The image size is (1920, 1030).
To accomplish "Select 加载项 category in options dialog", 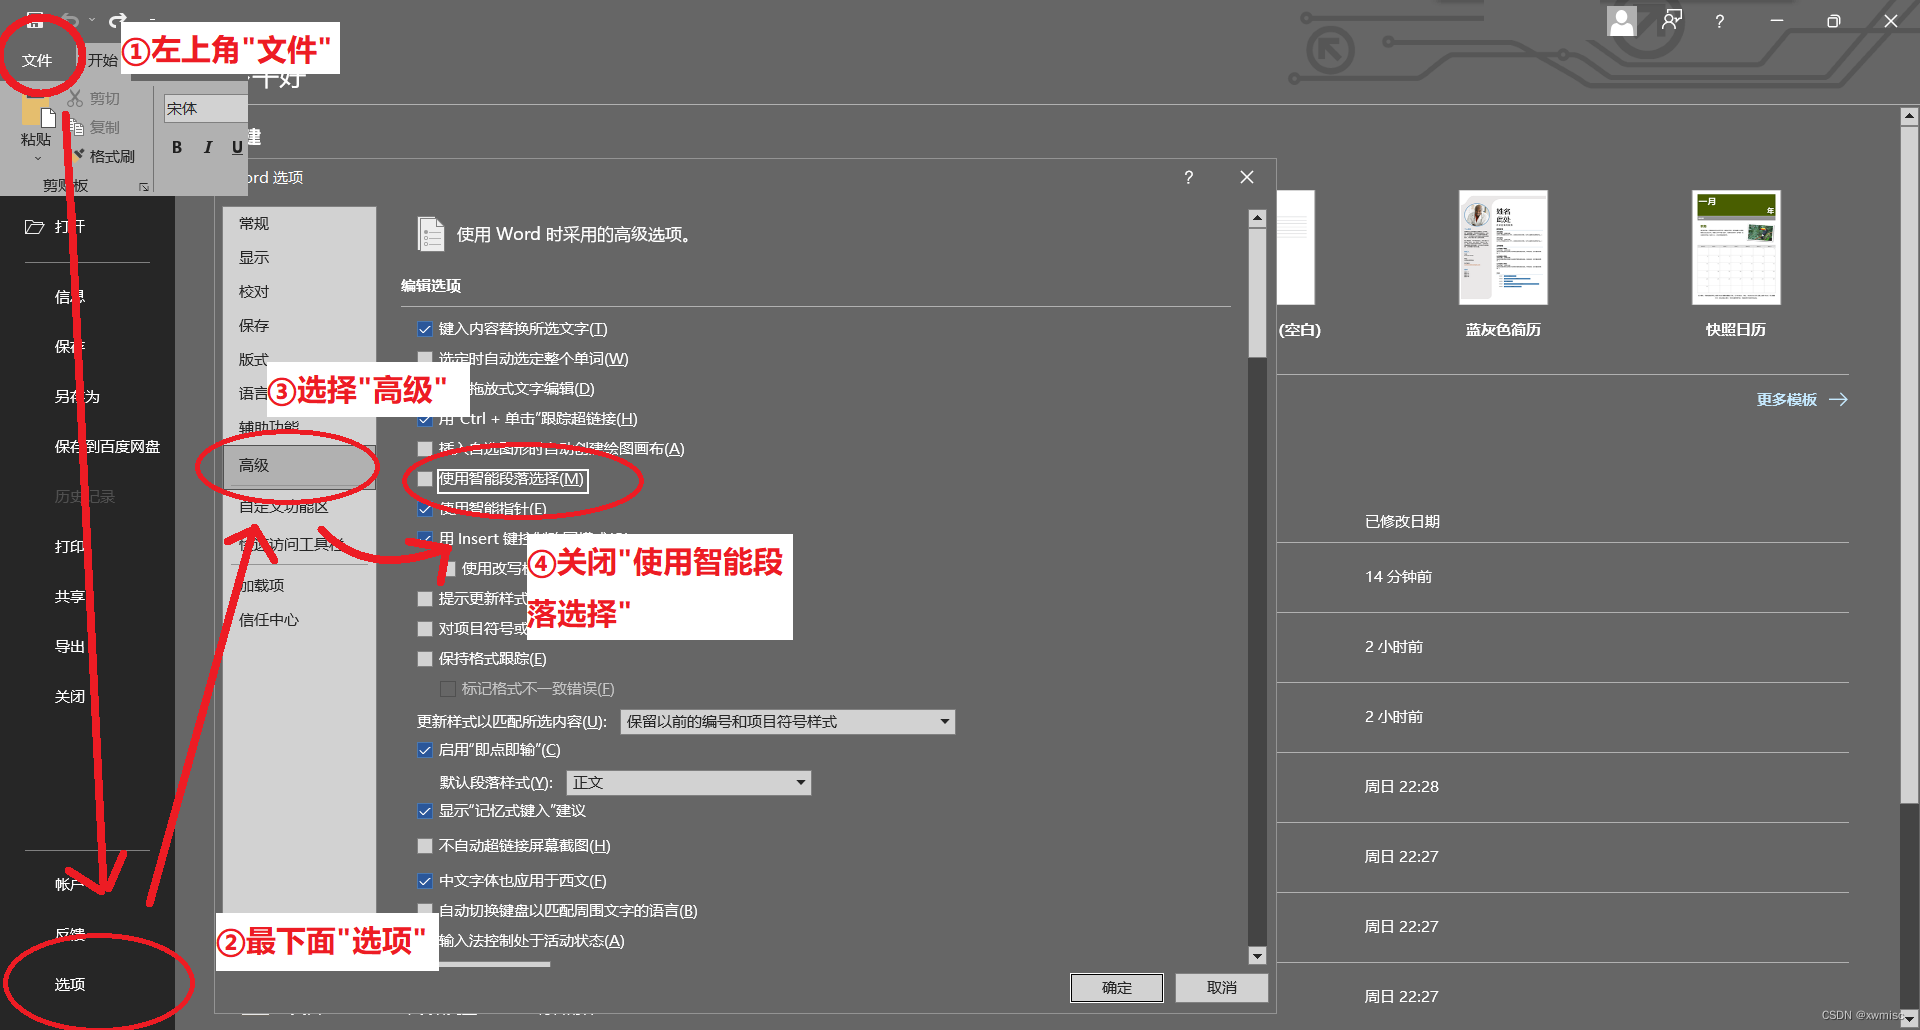I will 299,585.
